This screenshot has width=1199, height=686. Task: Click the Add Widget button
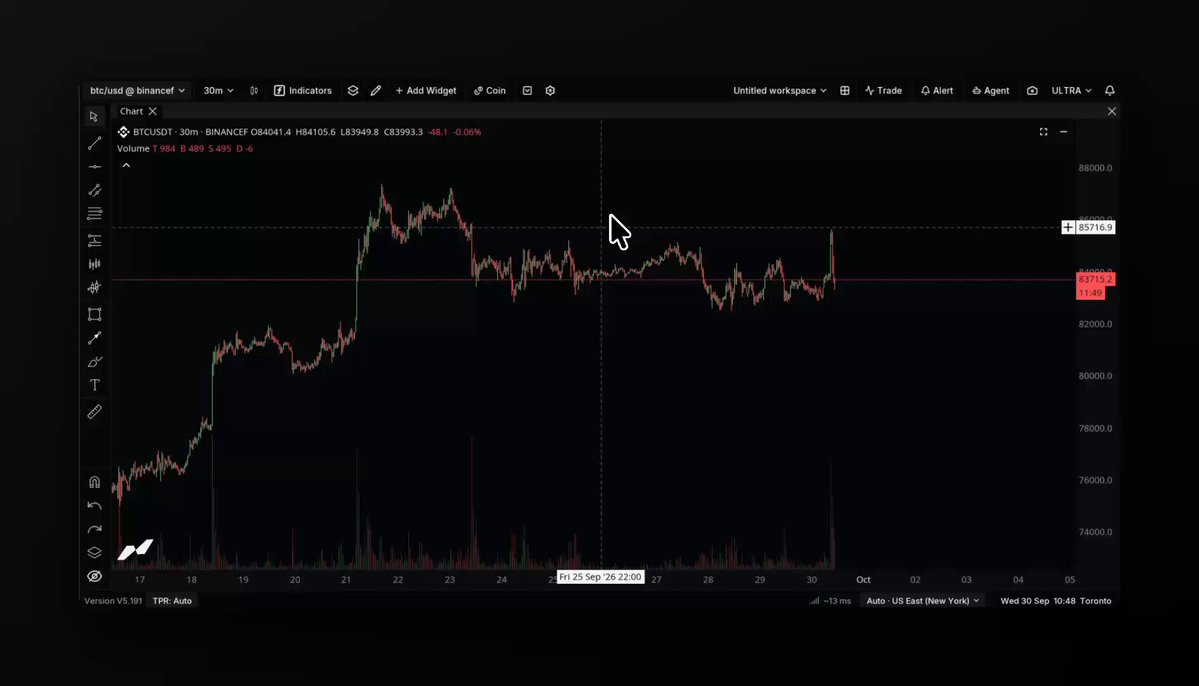(425, 90)
